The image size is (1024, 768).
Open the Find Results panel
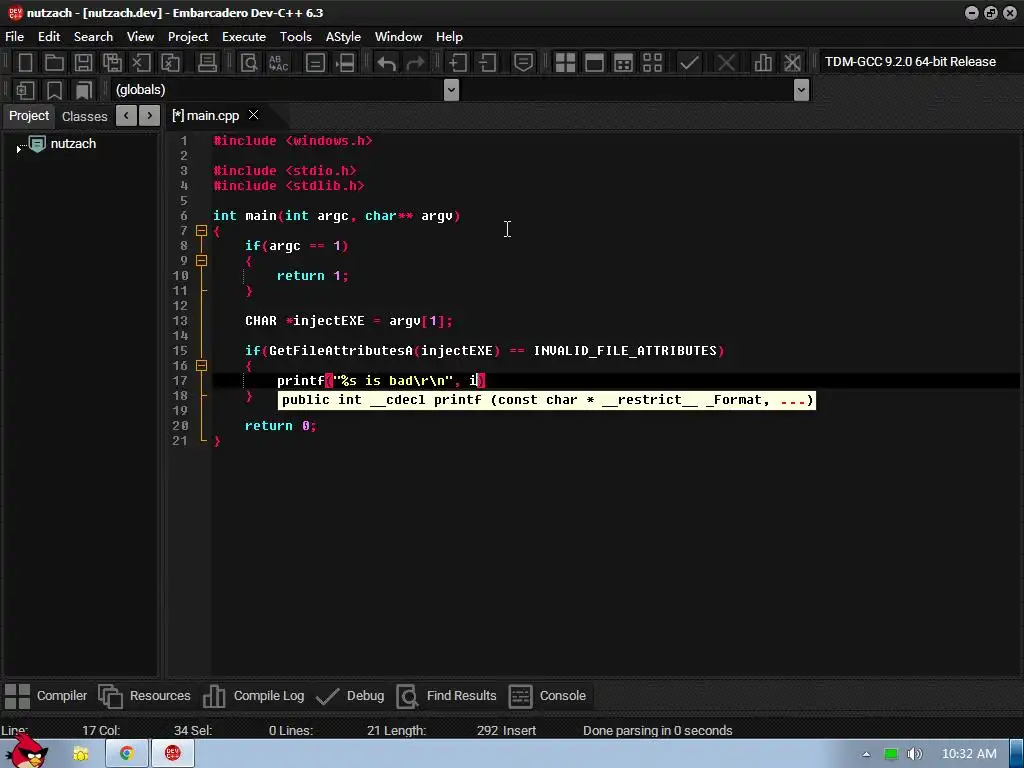click(x=447, y=696)
